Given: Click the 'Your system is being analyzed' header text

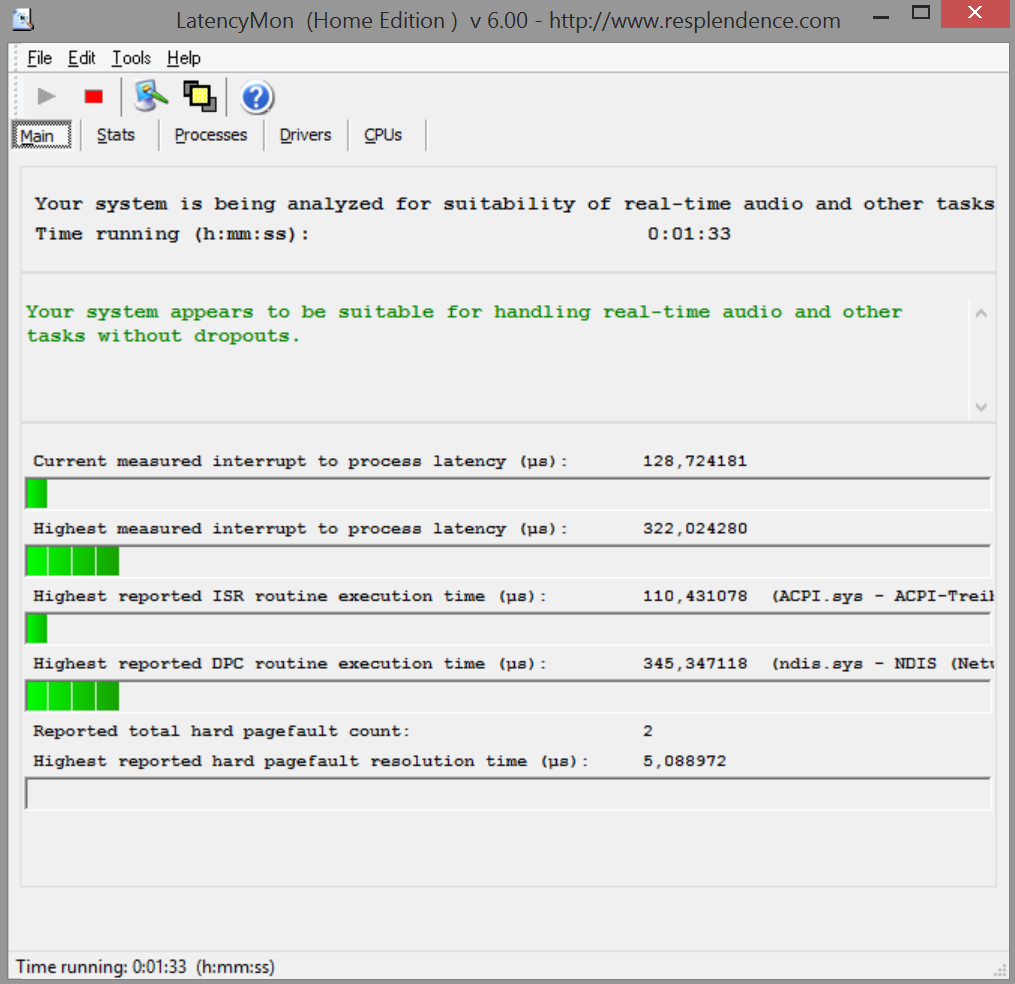Looking at the screenshot, I should 515,204.
